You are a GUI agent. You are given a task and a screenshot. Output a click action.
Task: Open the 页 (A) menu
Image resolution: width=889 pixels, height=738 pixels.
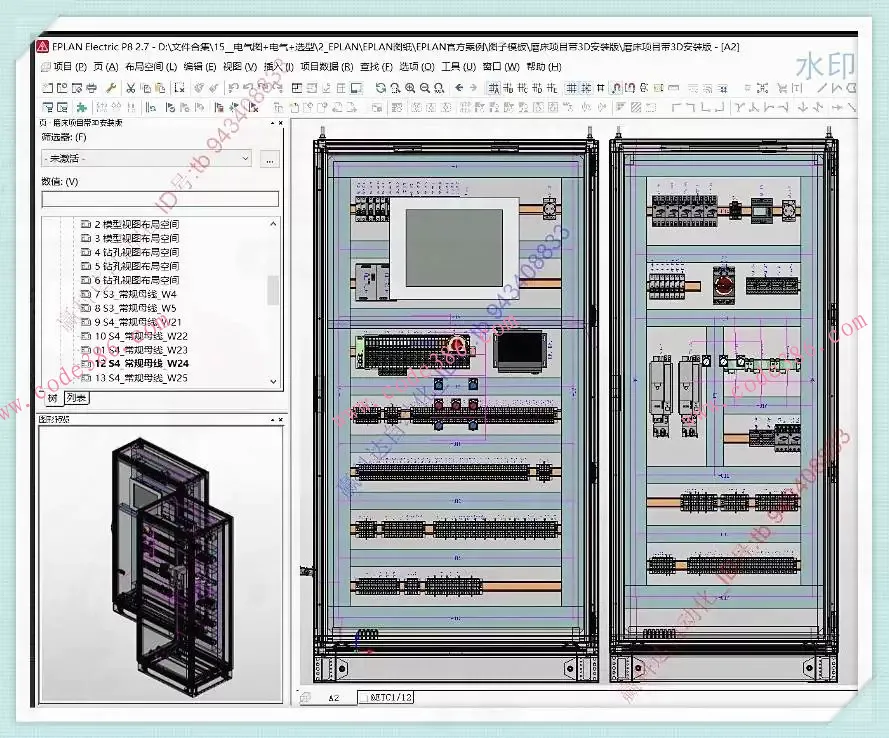(x=105, y=67)
